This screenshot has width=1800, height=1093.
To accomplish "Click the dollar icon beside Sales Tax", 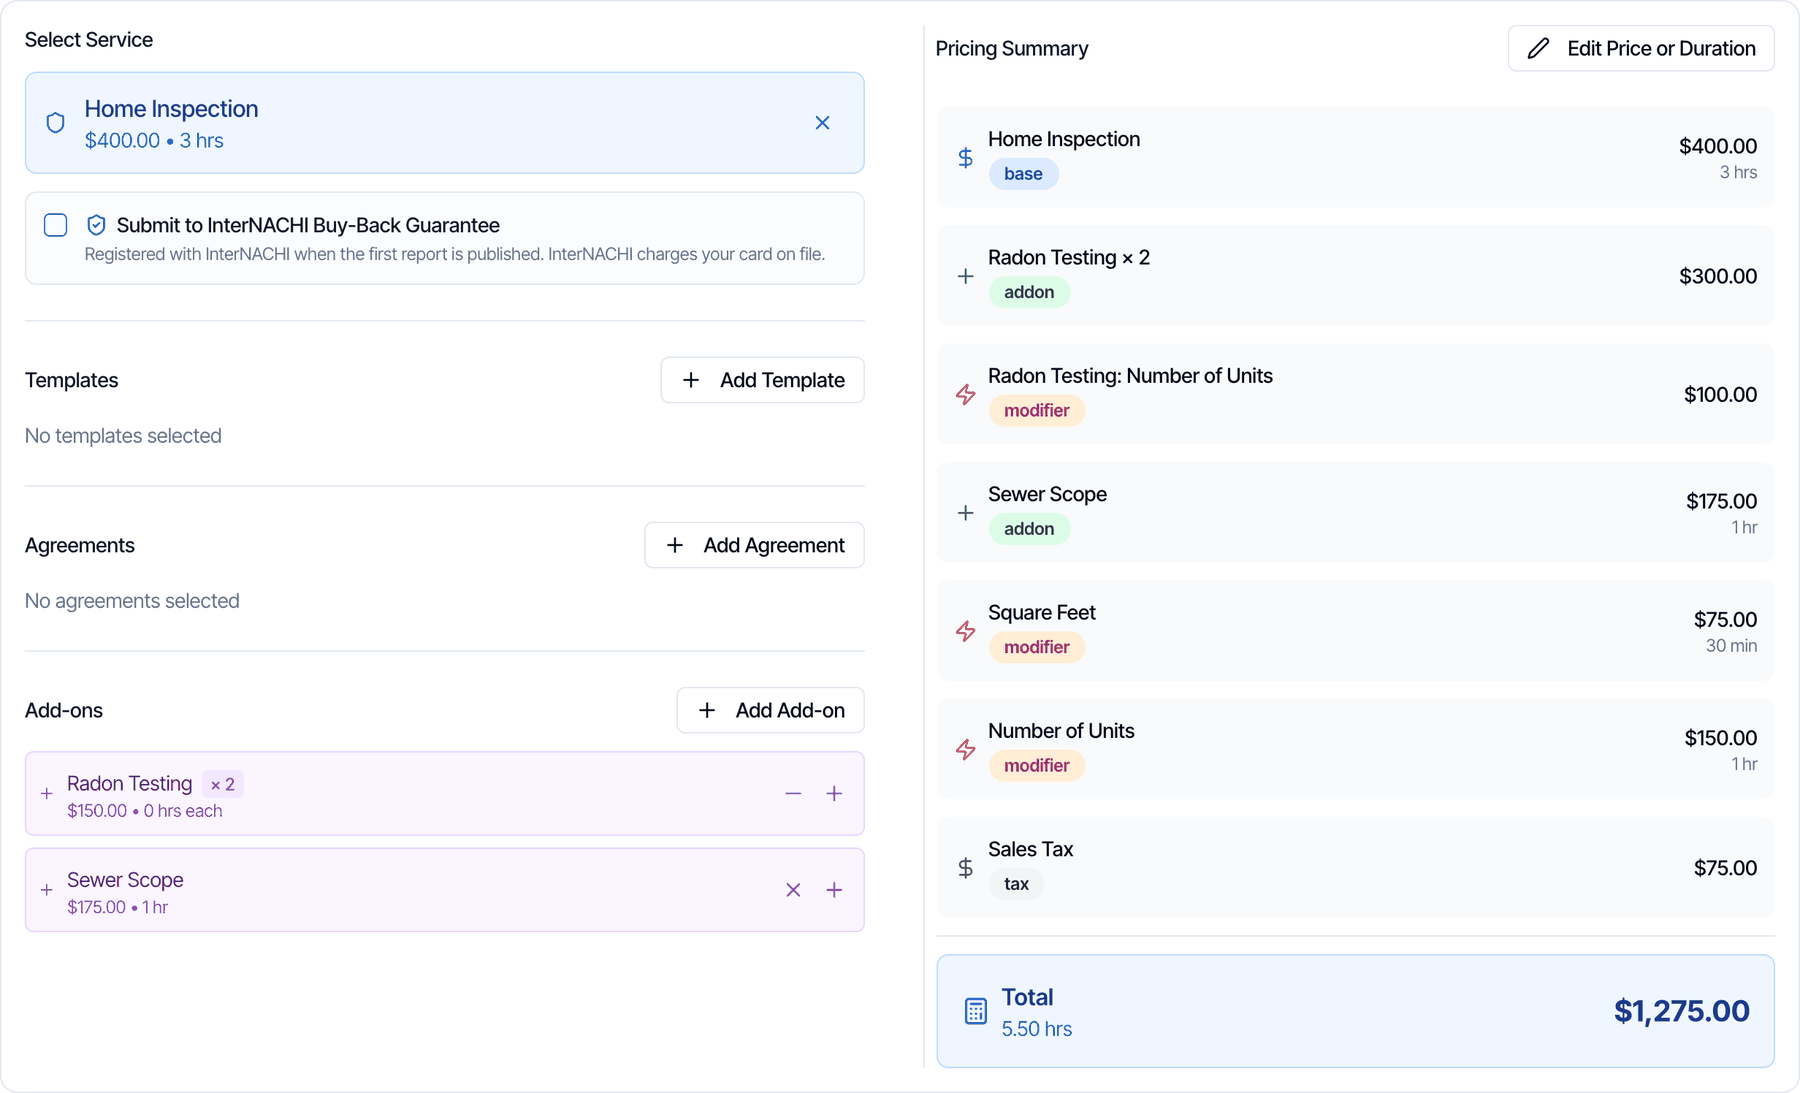I will [965, 868].
